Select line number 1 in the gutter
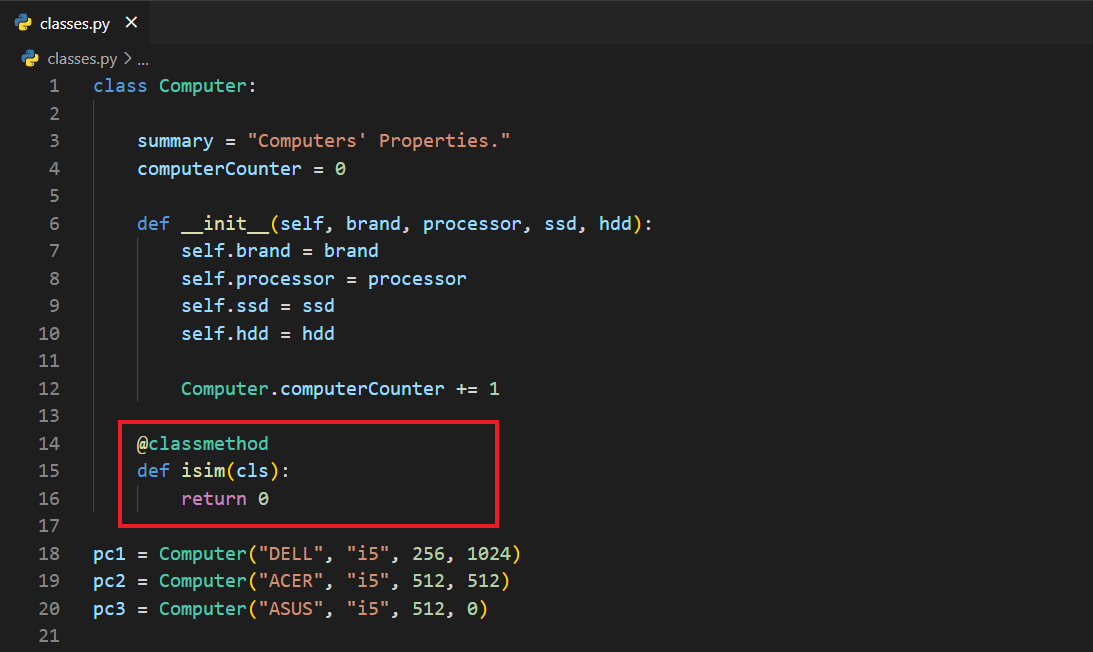Screen dimensions: 1093x652 54,86
